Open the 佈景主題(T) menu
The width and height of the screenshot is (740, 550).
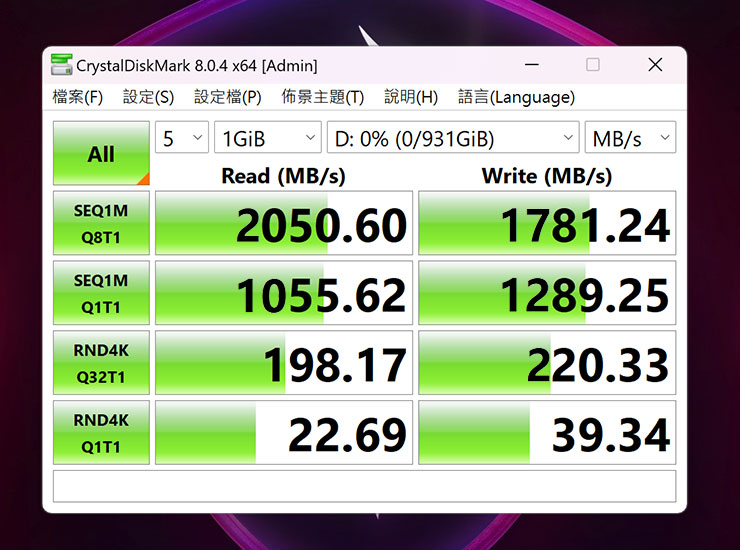[x=323, y=97]
